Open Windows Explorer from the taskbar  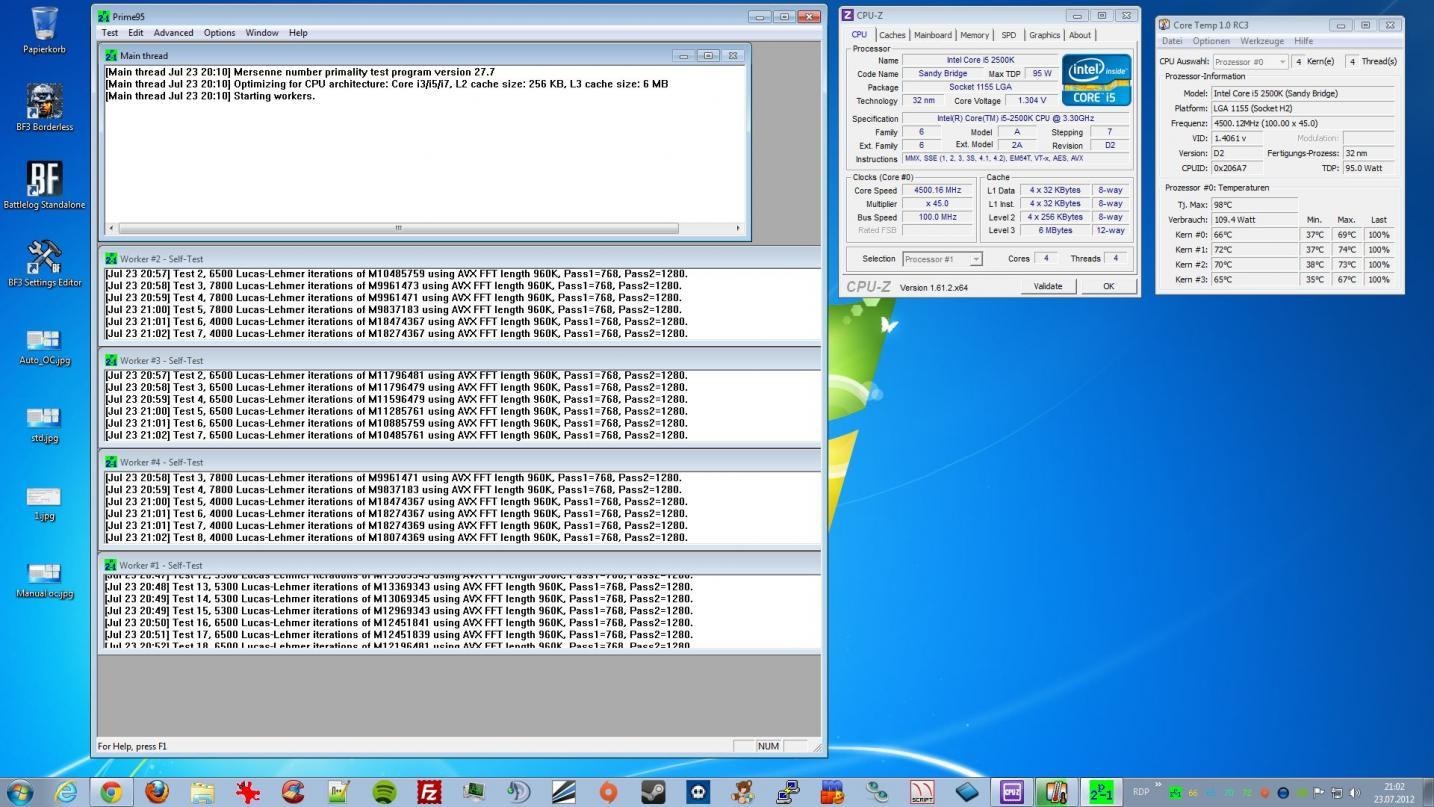202,792
